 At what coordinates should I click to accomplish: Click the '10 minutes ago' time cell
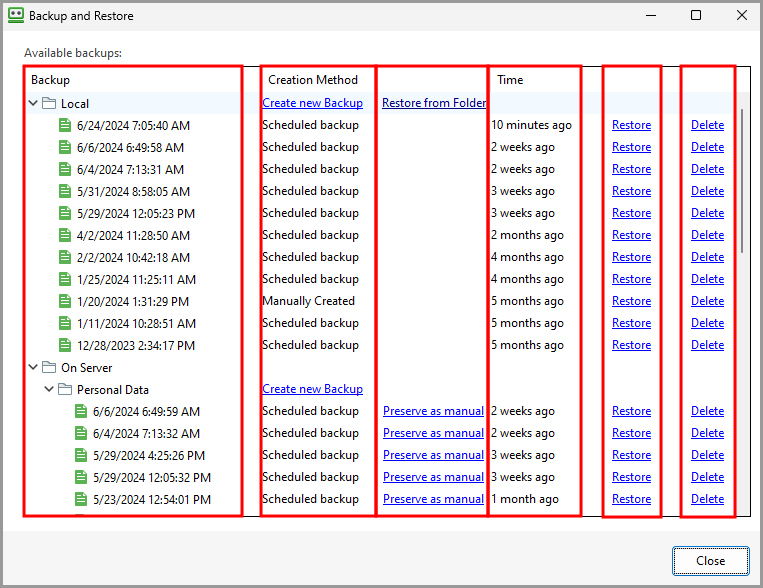[531, 125]
